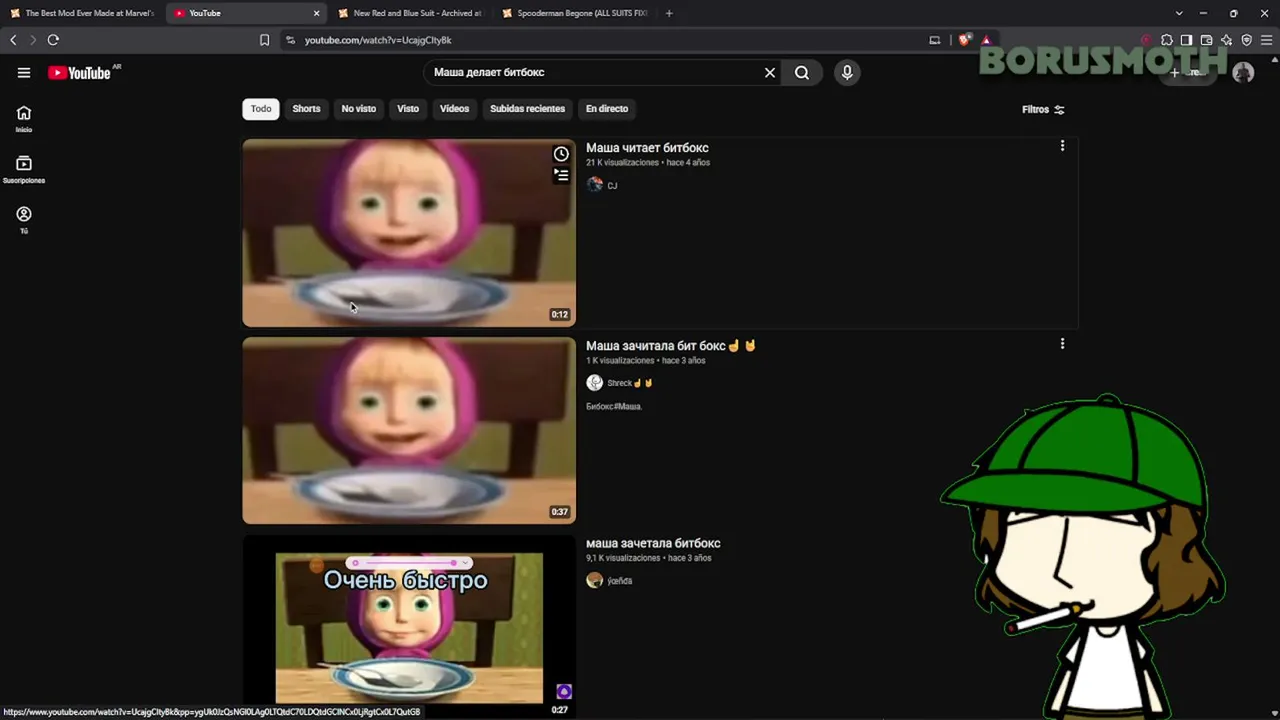Clear the search box text
This screenshot has height=720, width=1280.
pyautogui.click(x=770, y=72)
